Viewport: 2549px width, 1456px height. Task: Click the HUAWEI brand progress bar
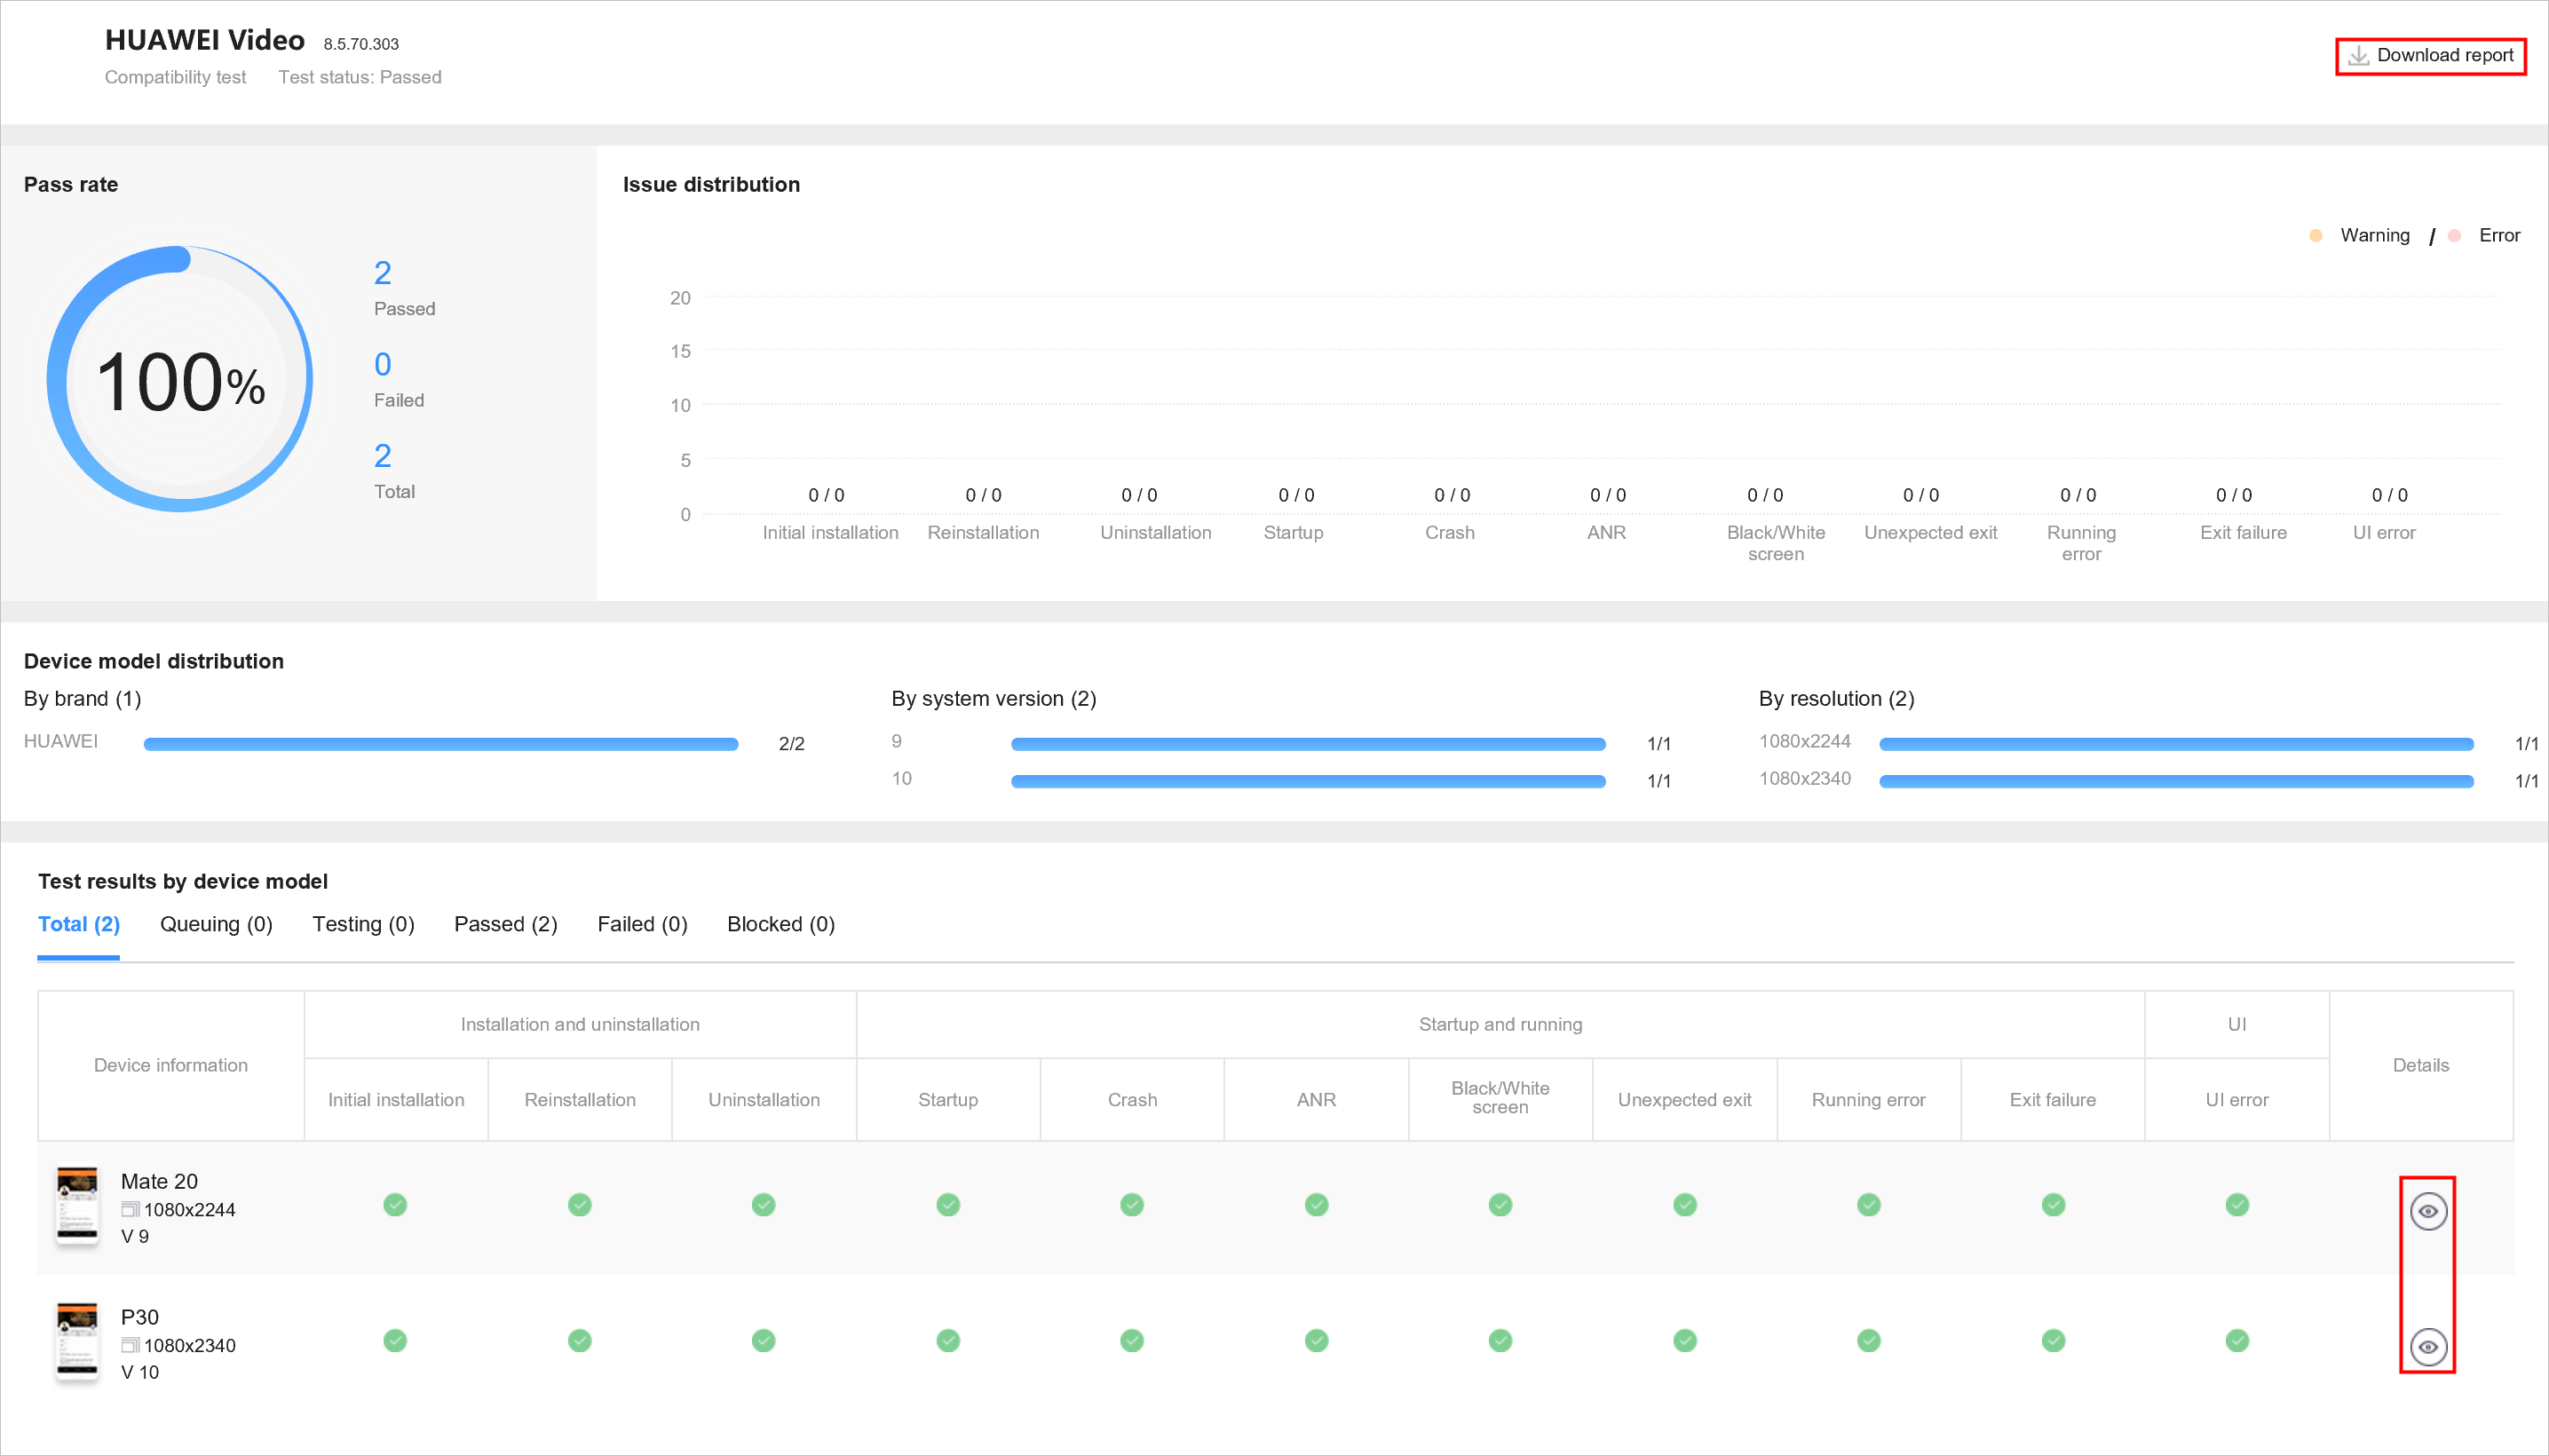pyautogui.click(x=440, y=744)
